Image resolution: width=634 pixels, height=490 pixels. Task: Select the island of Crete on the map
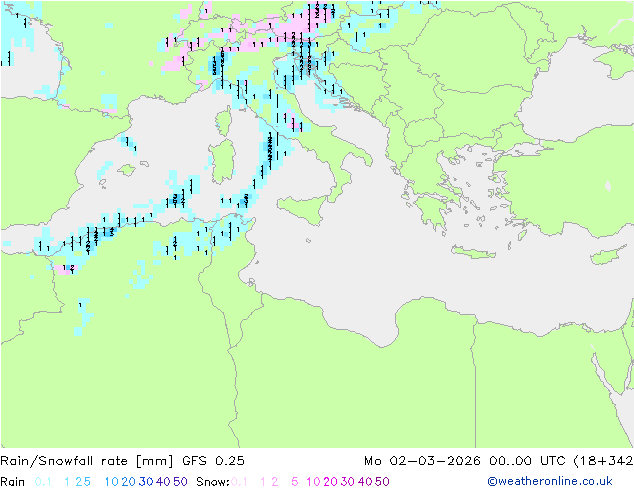point(473,251)
